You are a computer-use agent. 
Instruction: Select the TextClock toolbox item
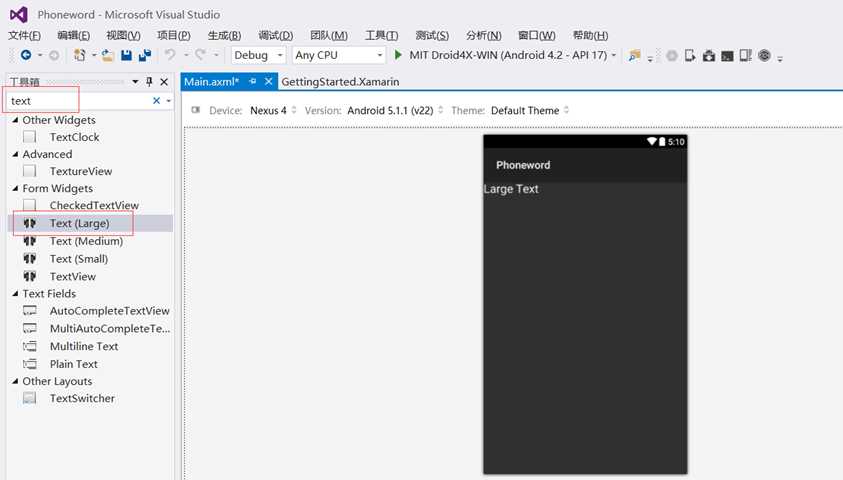point(75,137)
